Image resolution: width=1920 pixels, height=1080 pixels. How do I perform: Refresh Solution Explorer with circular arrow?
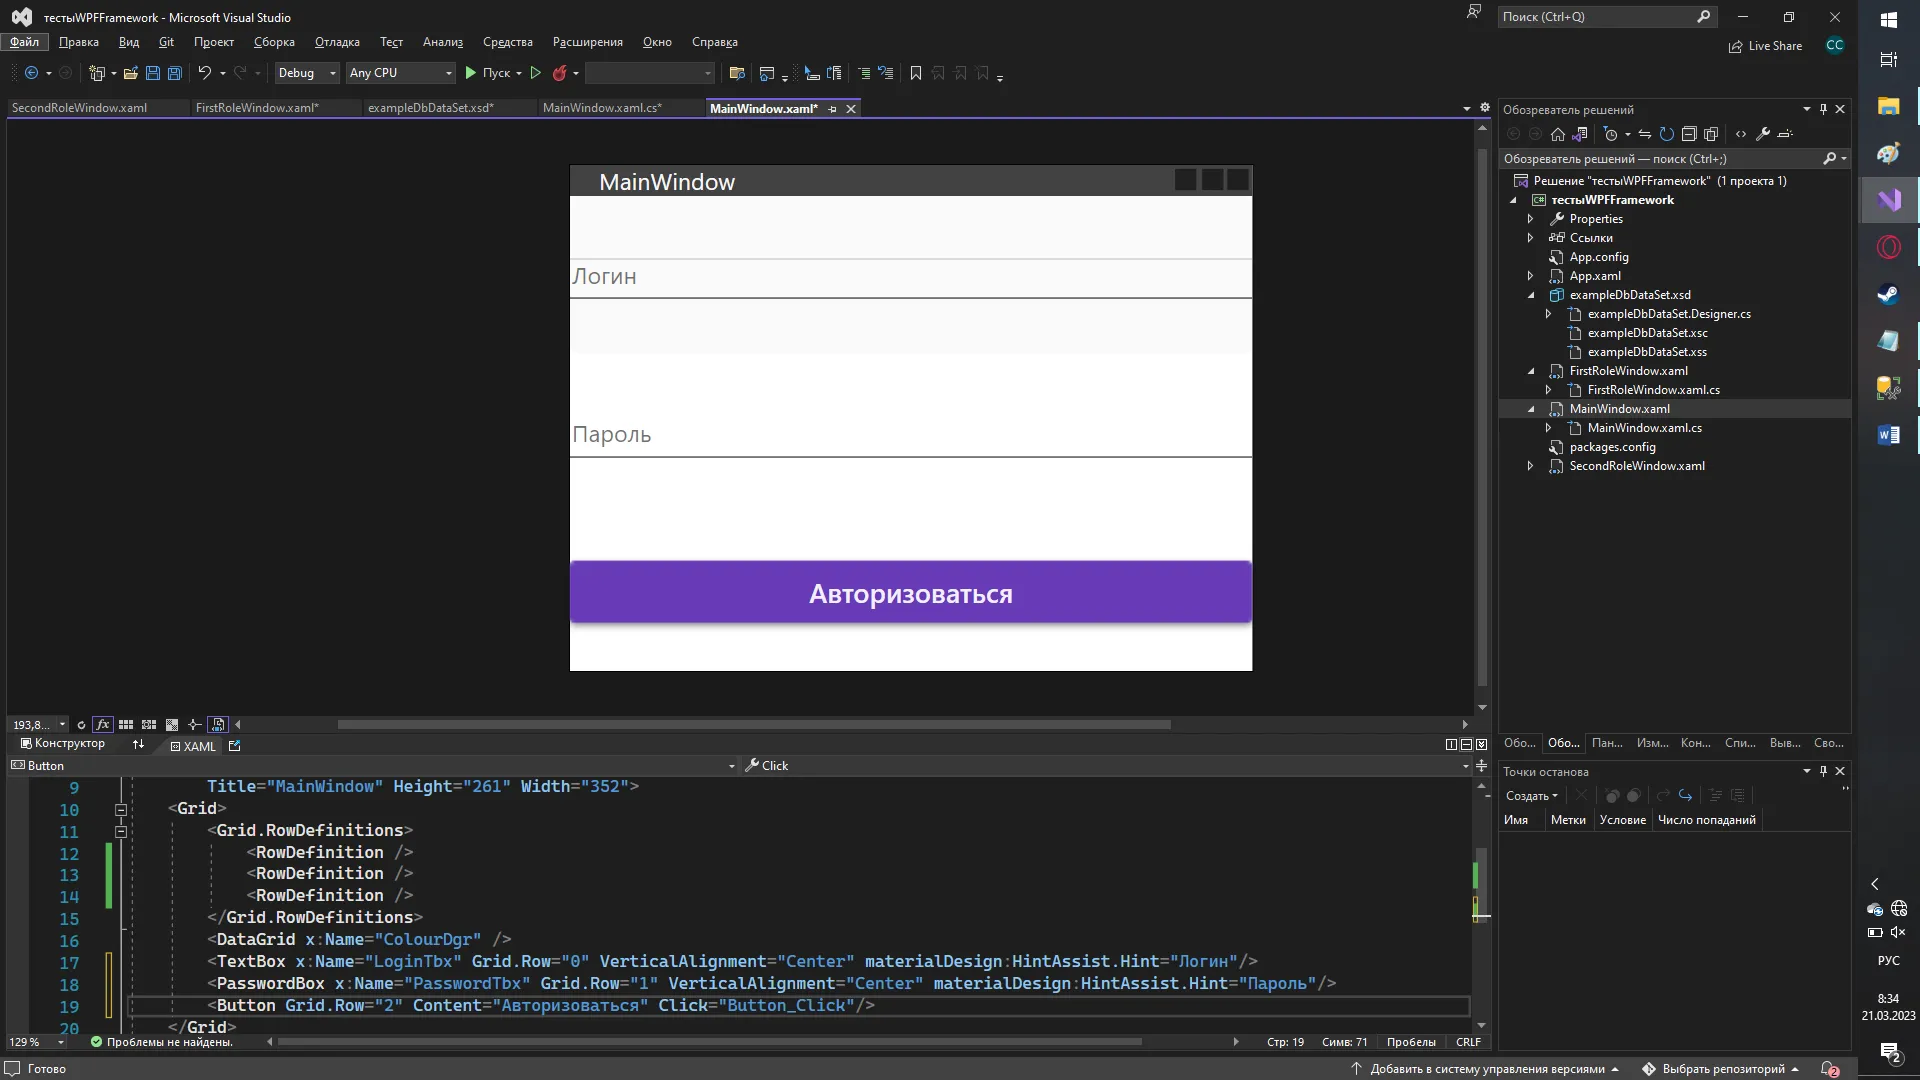pos(1667,134)
